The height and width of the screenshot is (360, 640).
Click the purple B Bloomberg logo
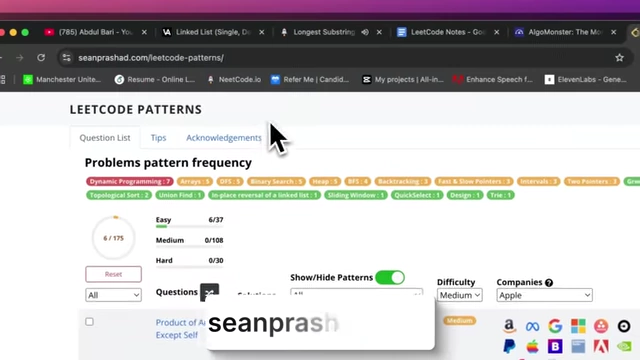coord(555,346)
